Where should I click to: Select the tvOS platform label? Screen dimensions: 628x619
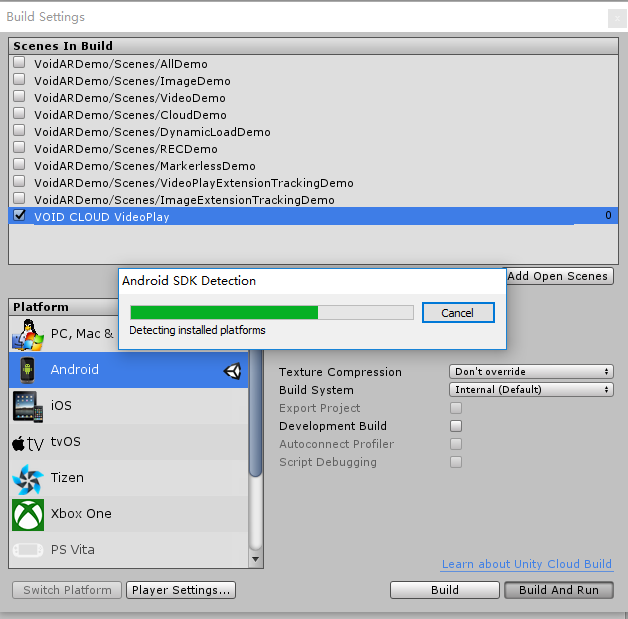pos(66,442)
